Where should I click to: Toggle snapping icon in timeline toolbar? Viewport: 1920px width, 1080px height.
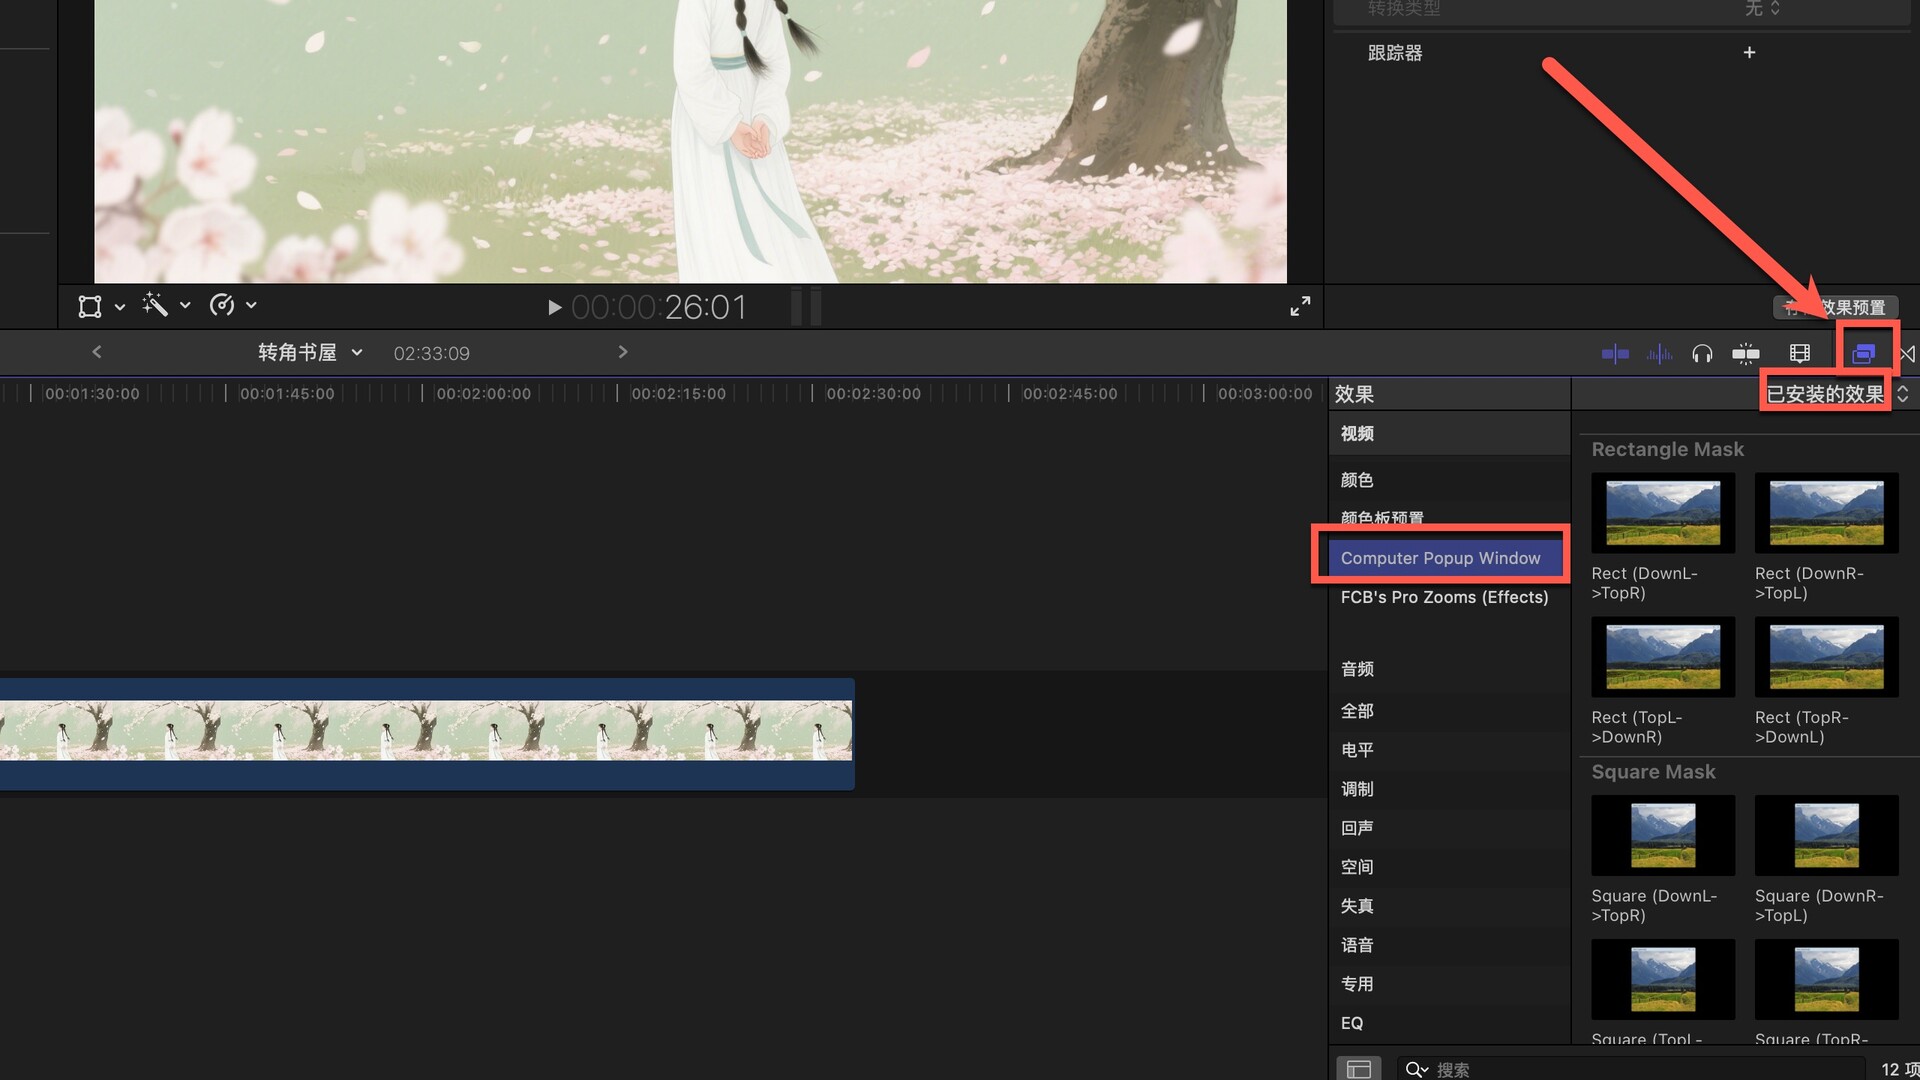tap(1746, 354)
